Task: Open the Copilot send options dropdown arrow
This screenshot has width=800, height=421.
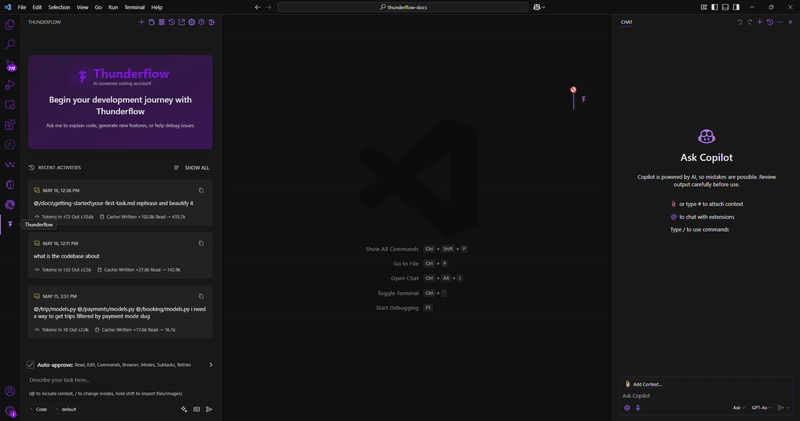Action: pyautogui.click(x=788, y=408)
